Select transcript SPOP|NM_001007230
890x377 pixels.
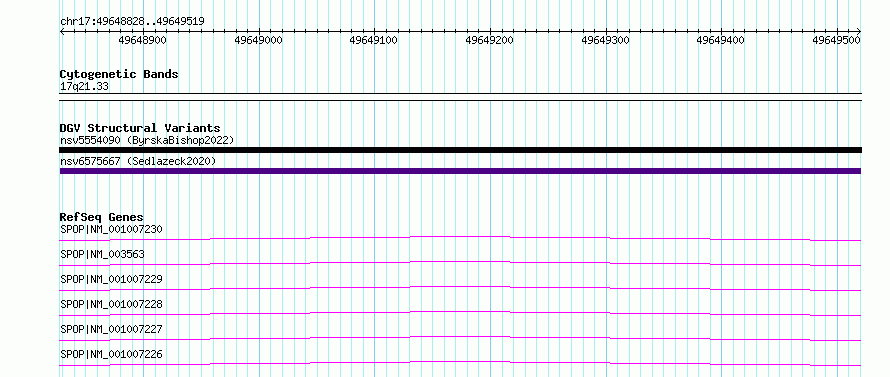tap(111, 229)
